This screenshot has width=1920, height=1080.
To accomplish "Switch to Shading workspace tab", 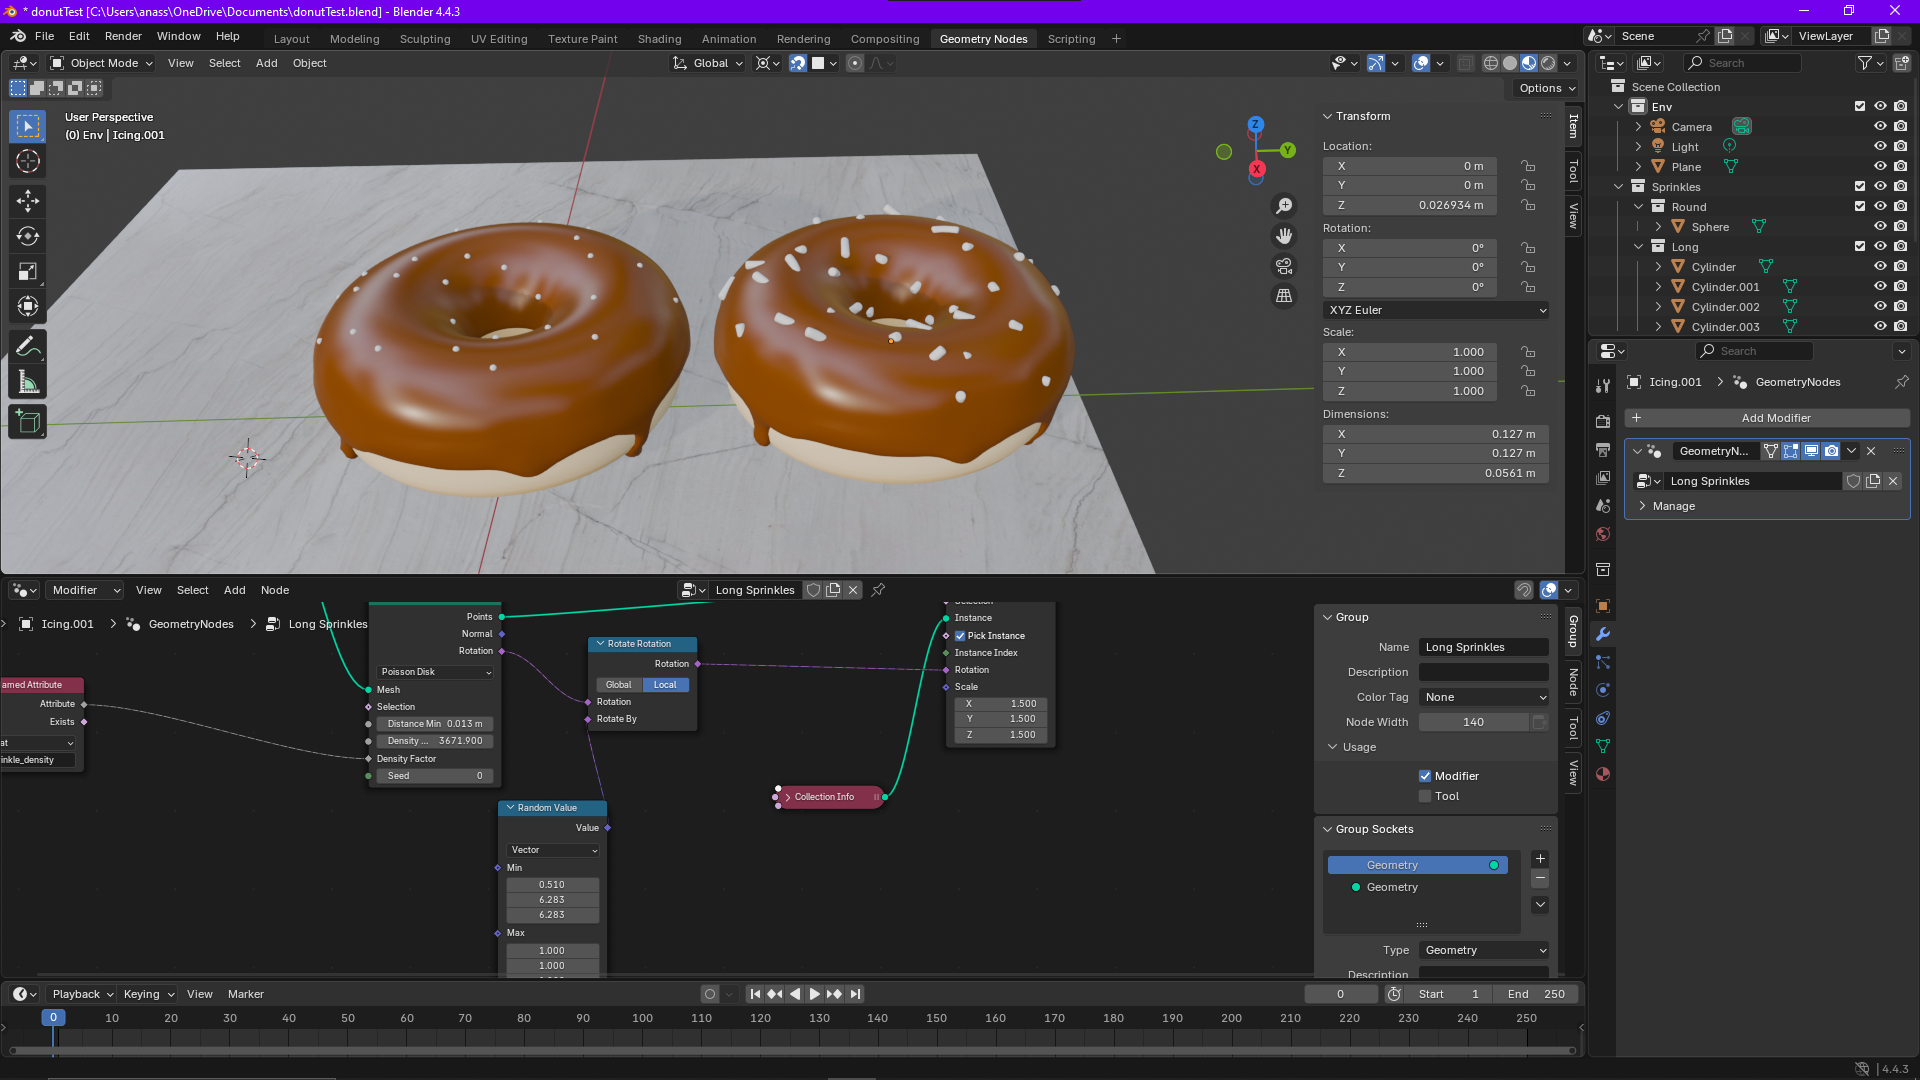I will point(659,39).
